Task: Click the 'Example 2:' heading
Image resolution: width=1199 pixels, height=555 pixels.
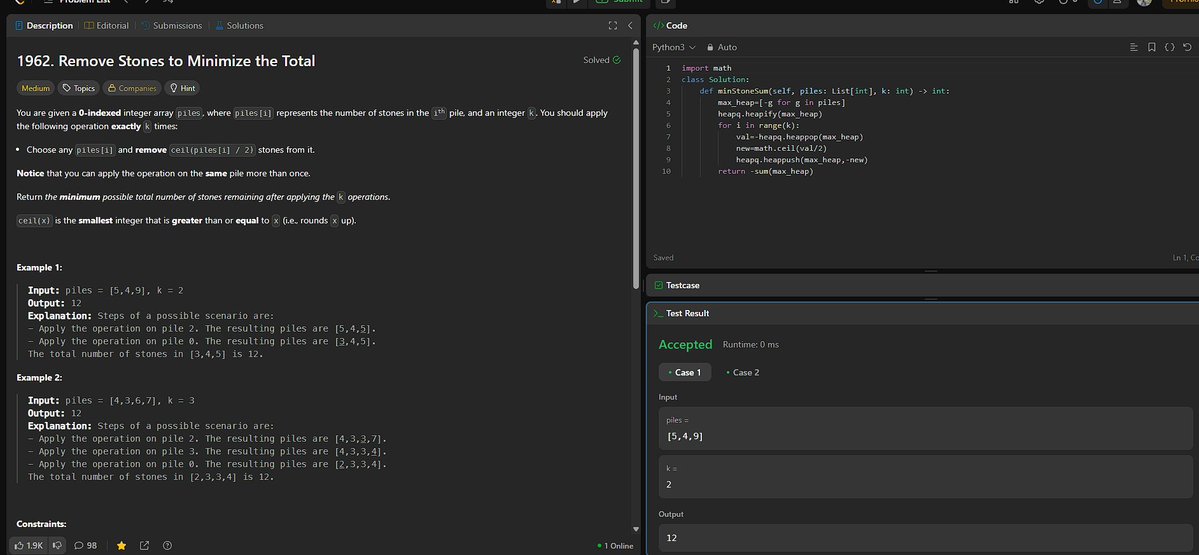Action: point(39,378)
